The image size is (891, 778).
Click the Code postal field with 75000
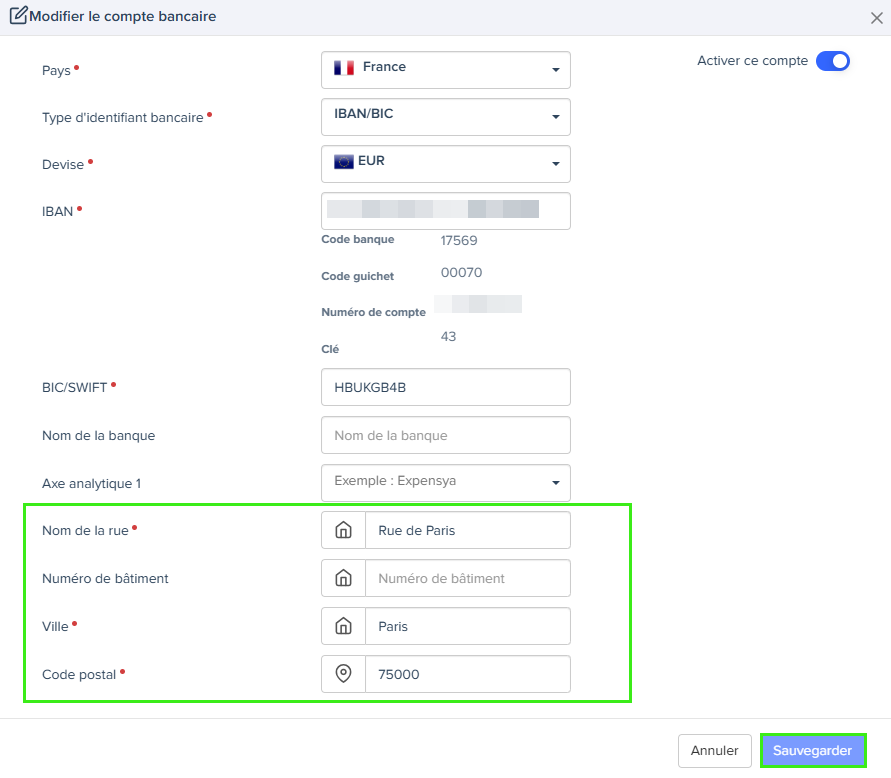(468, 674)
